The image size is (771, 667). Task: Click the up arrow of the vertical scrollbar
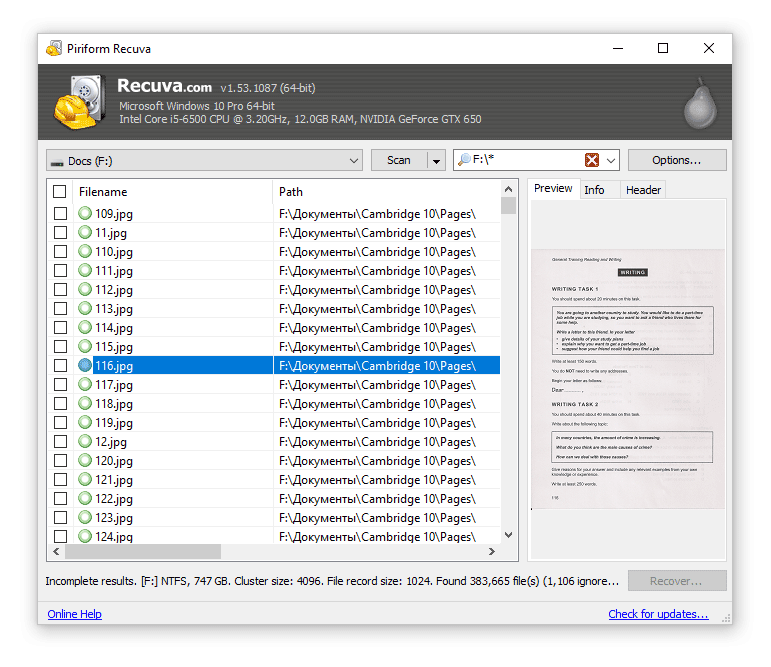[x=508, y=189]
